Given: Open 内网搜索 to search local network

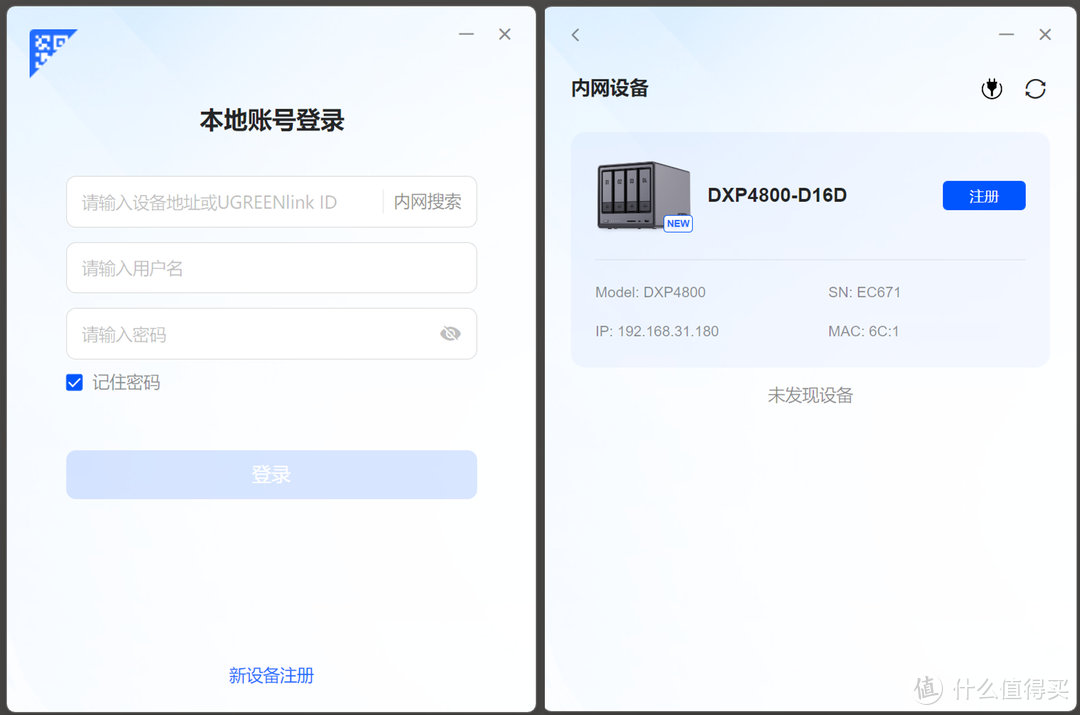Looking at the screenshot, I should click(x=428, y=201).
